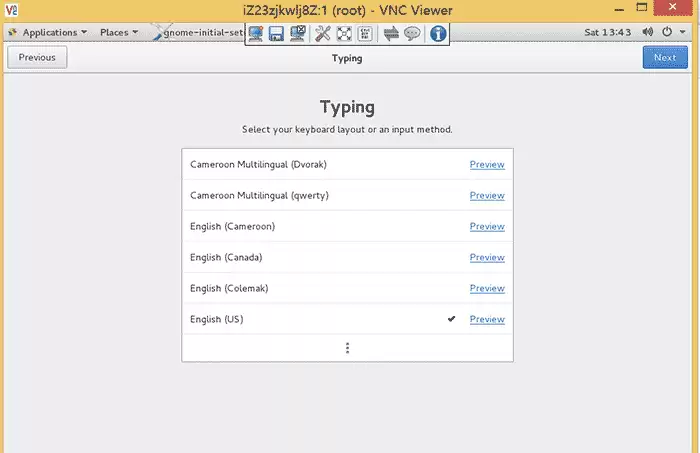The image size is (700, 453).
Task: Select the English (Canada) layout
Action: 347,257
